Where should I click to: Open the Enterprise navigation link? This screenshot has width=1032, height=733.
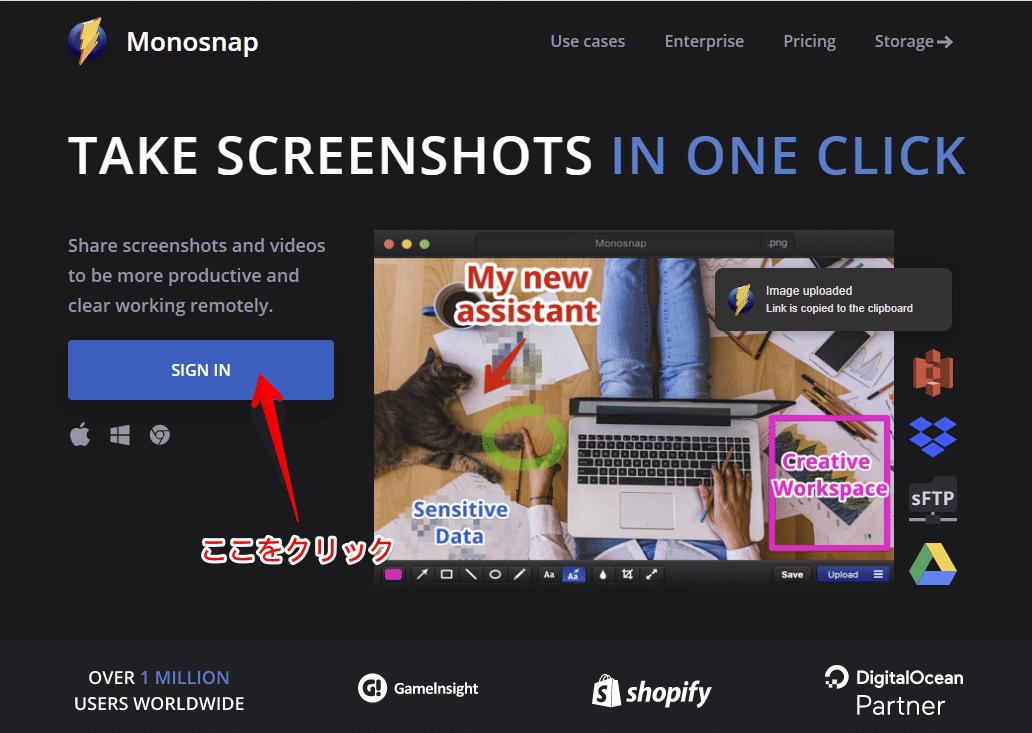pyautogui.click(x=704, y=41)
